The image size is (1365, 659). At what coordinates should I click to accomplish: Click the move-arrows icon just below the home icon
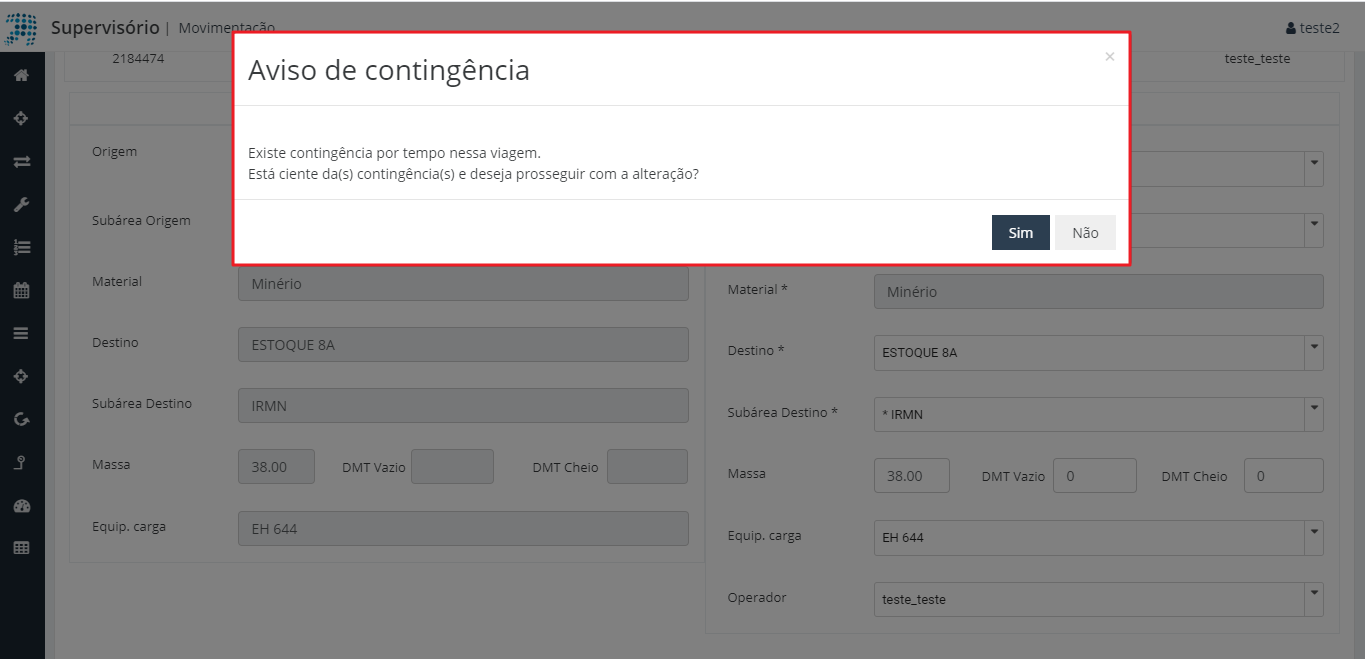tap(21, 118)
